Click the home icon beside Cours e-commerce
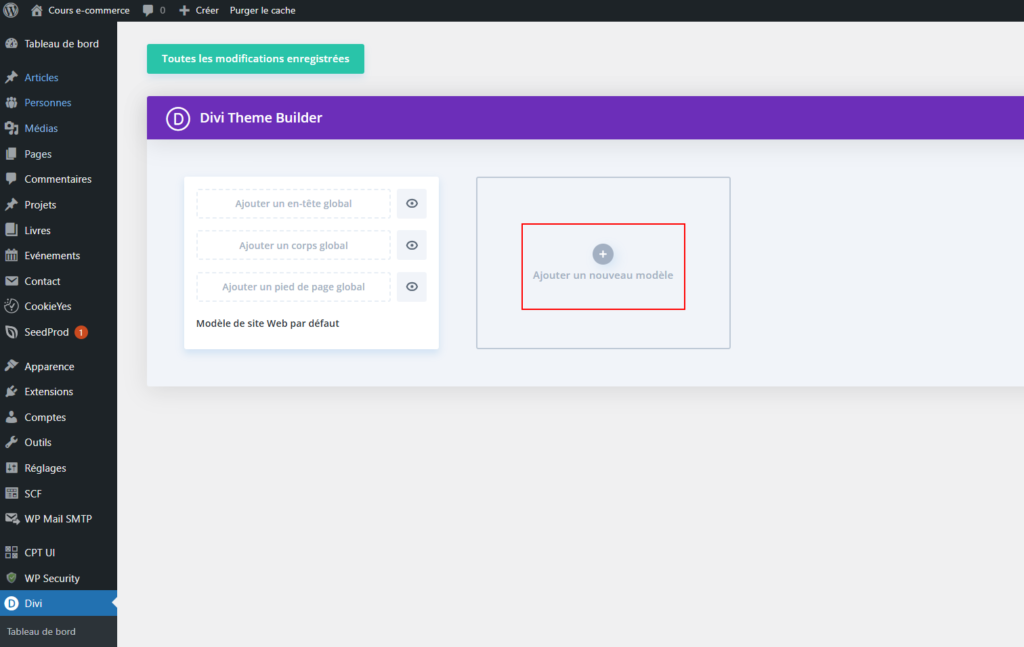 (x=37, y=10)
